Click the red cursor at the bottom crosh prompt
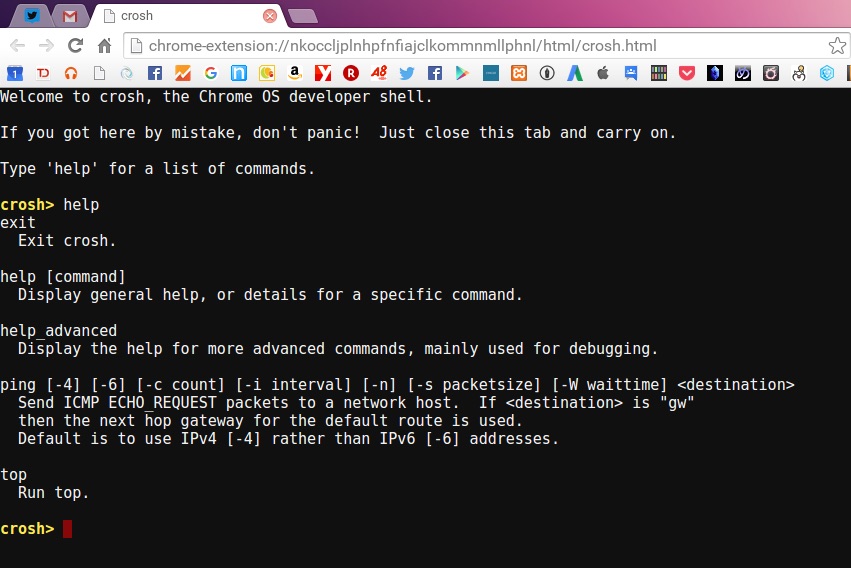Image resolution: width=851 pixels, height=568 pixels. (67, 528)
